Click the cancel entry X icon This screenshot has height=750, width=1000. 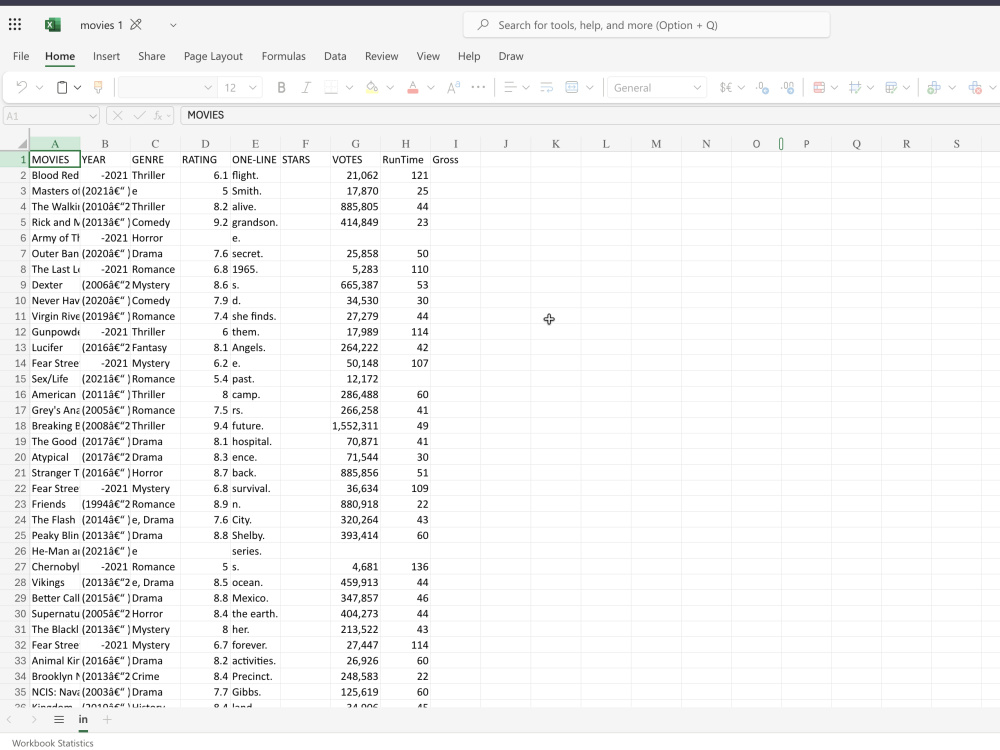pos(117,115)
